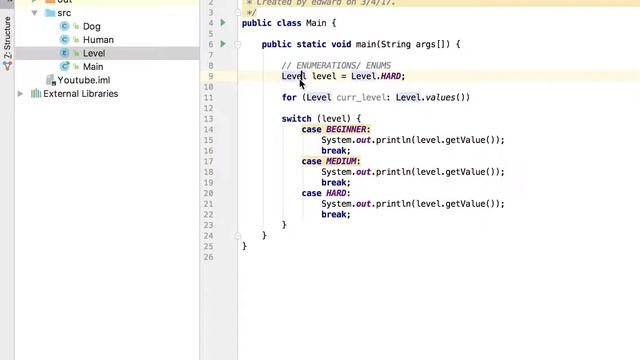Click the src folder icon
Image resolution: width=640 pixels, height=360 pixels.
tap(50, 13)
